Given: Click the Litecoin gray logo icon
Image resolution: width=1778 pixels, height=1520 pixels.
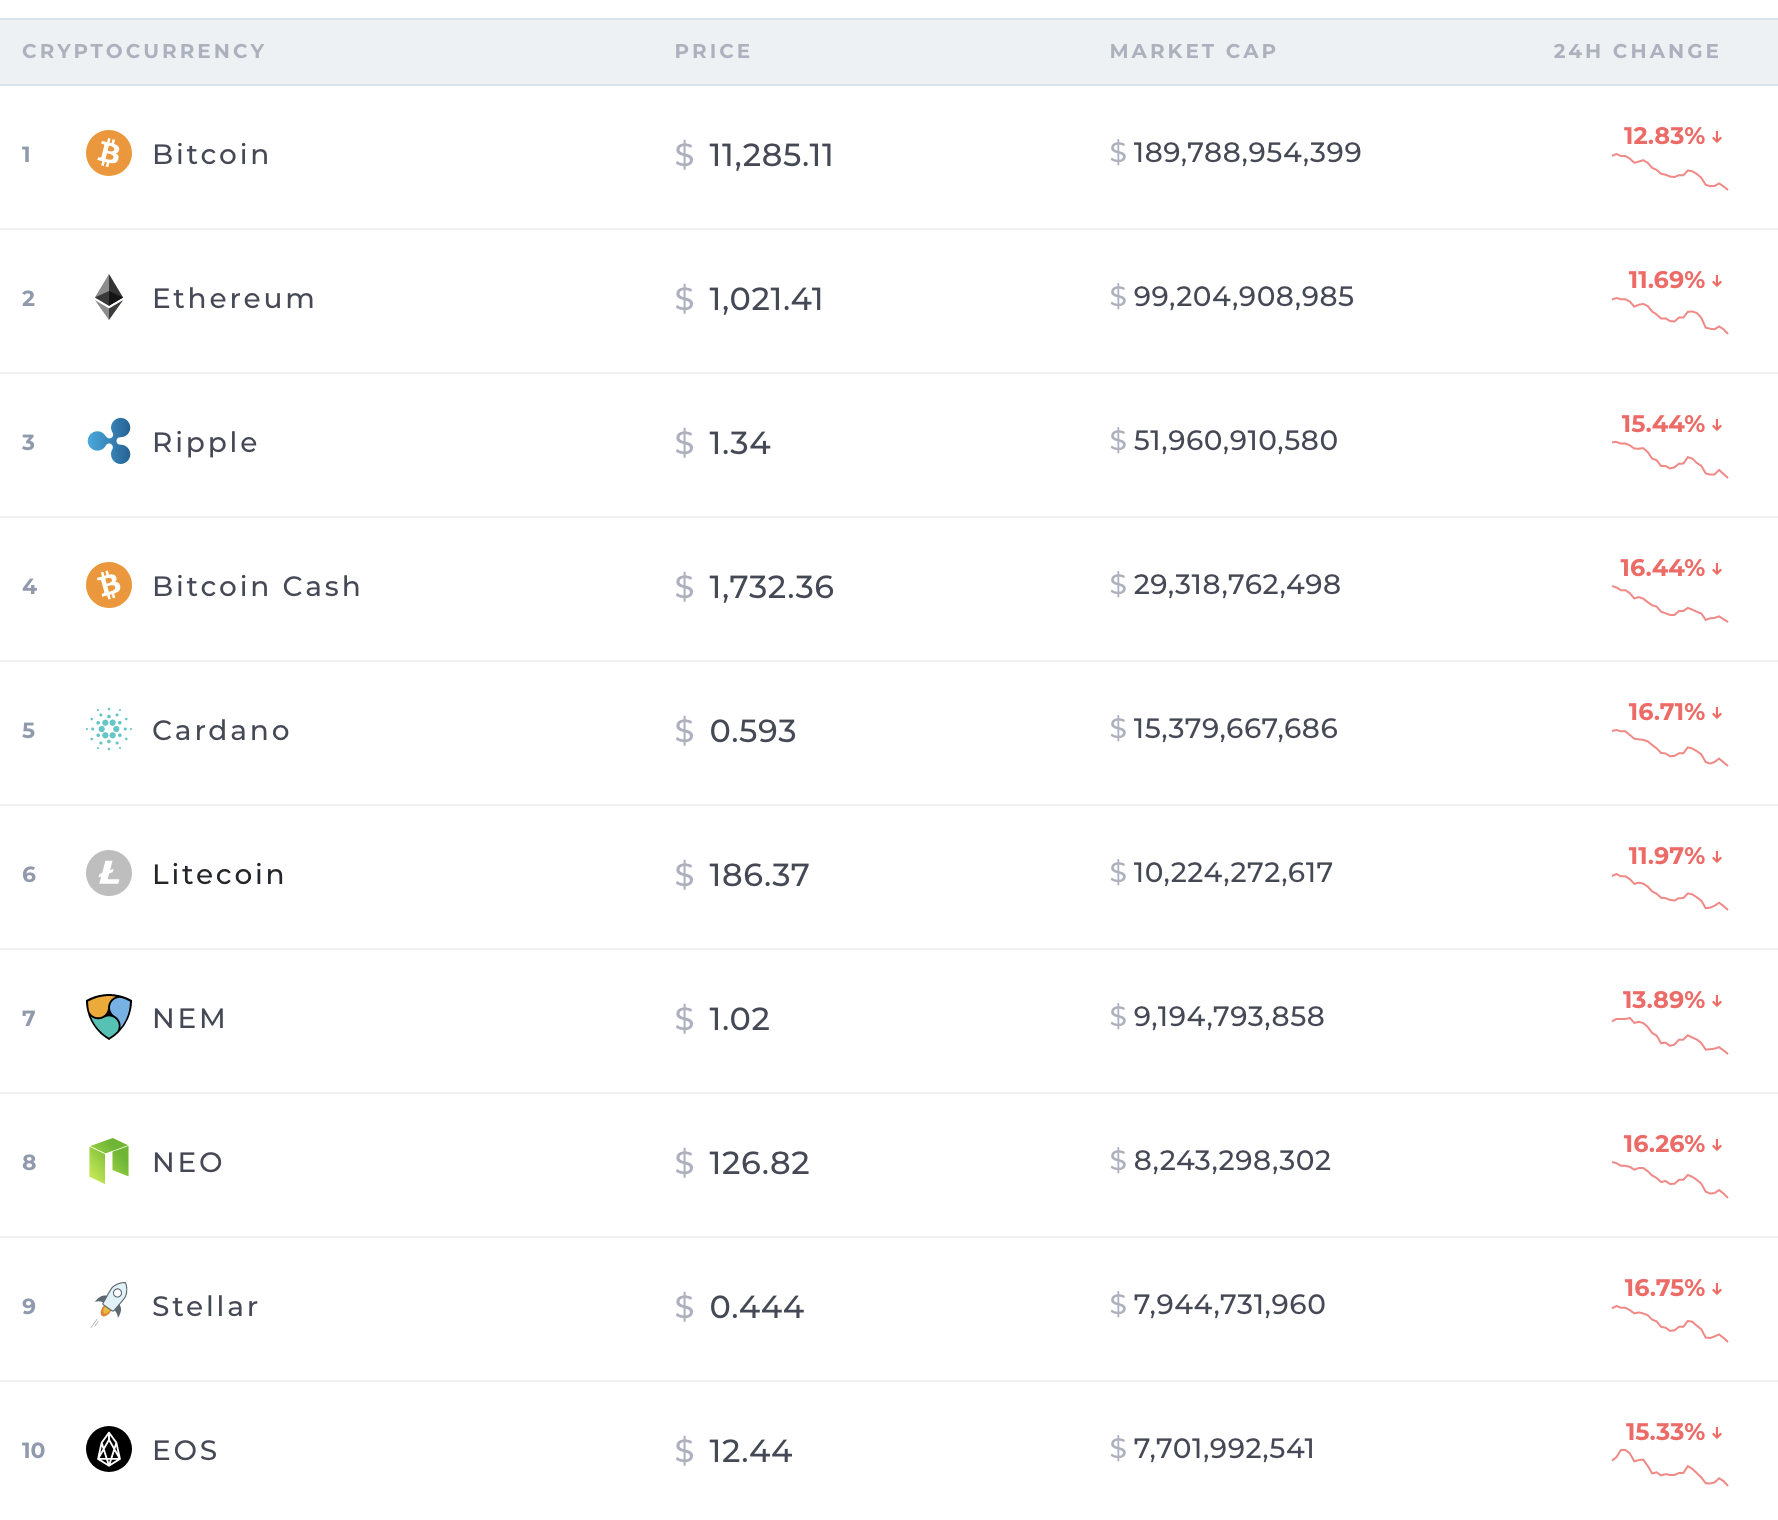Looking at the screenshot, I should pos(109,873).
